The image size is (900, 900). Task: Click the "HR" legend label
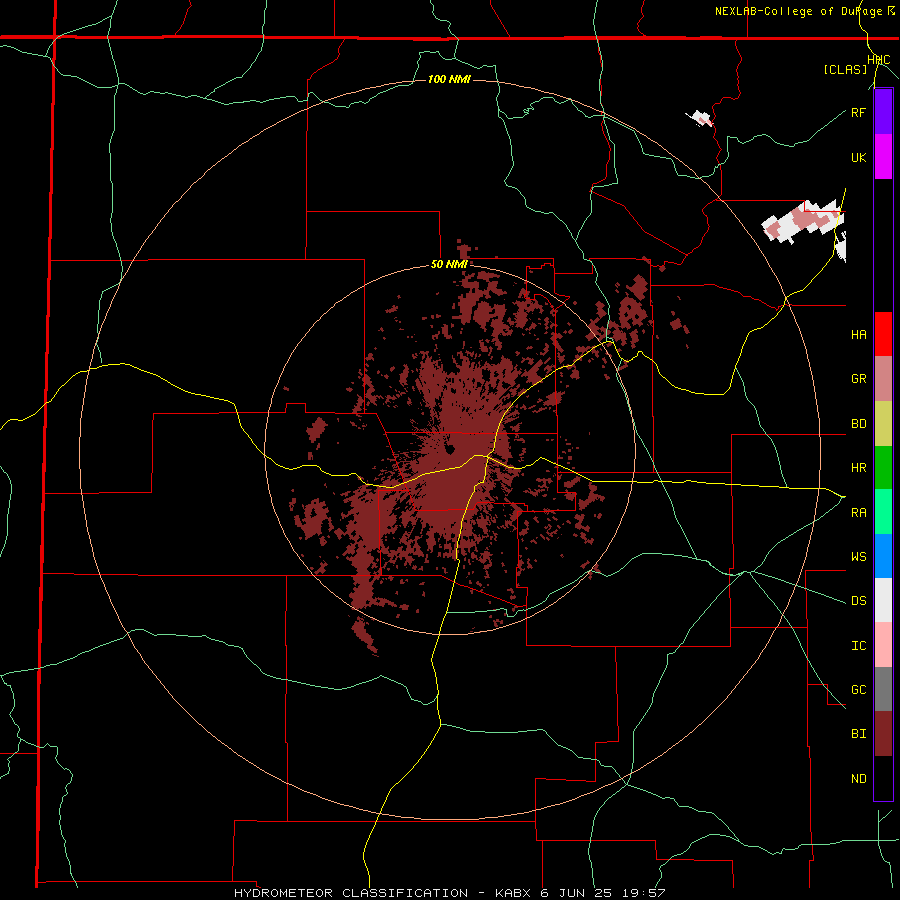pos(858,468)
